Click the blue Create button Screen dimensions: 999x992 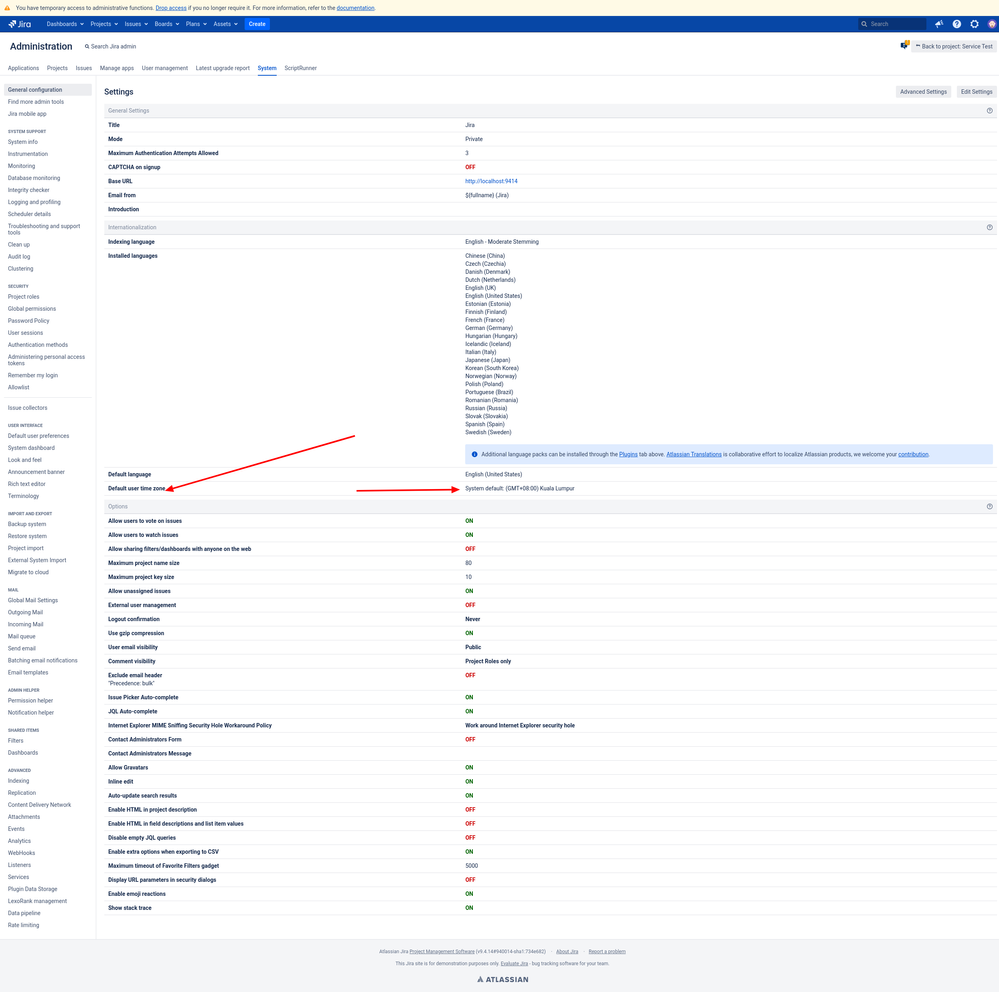[257, 24]
